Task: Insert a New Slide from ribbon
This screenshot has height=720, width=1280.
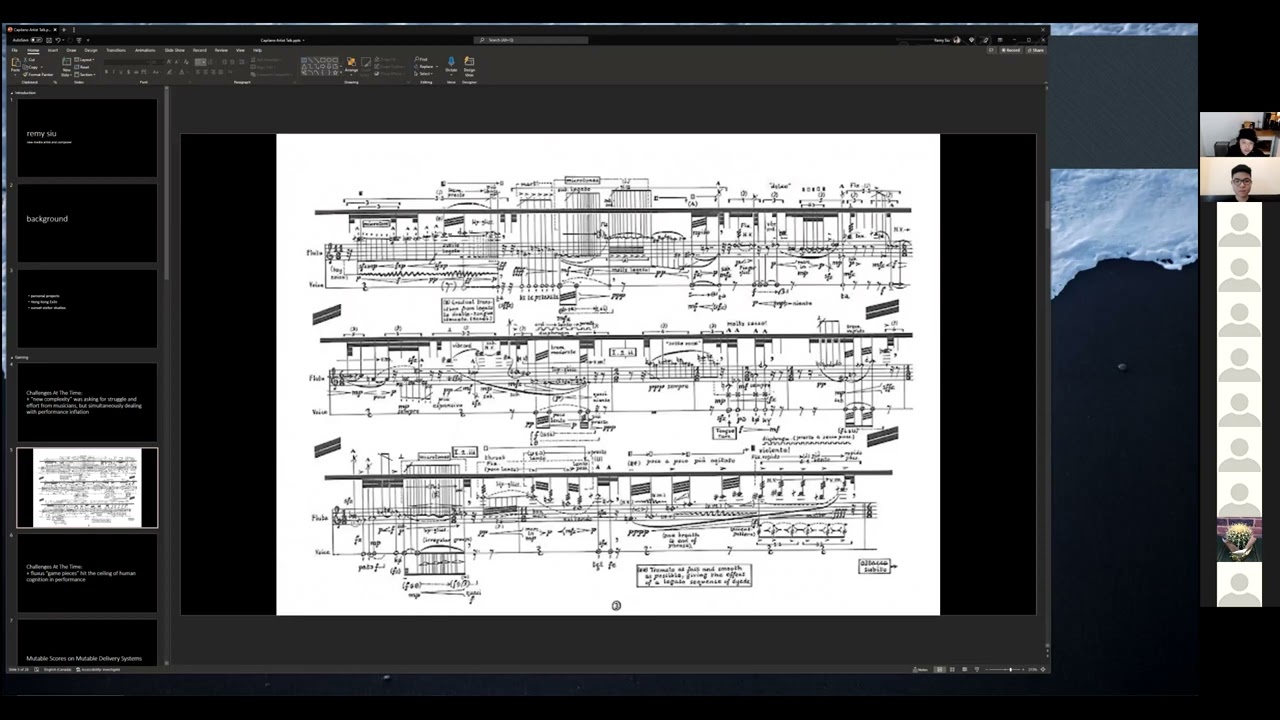Action: (66, 65)
